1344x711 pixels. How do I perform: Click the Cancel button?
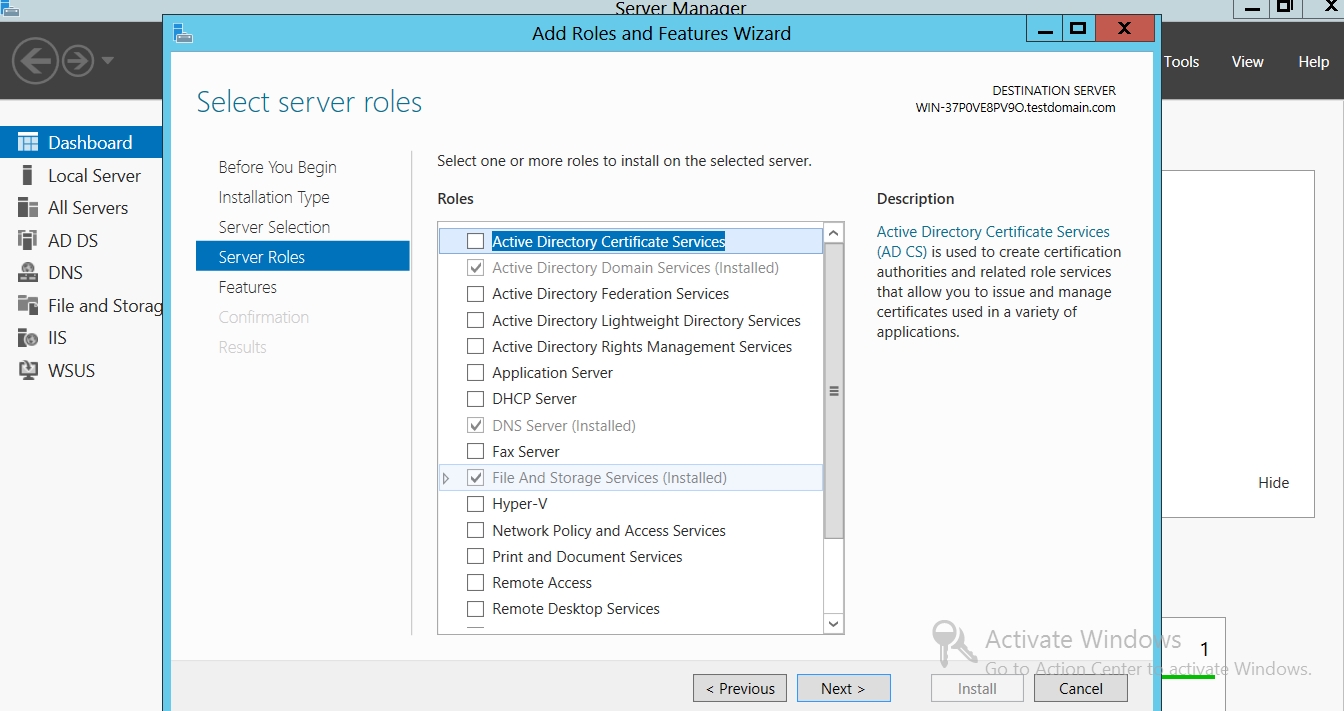tap(1080, 688)
